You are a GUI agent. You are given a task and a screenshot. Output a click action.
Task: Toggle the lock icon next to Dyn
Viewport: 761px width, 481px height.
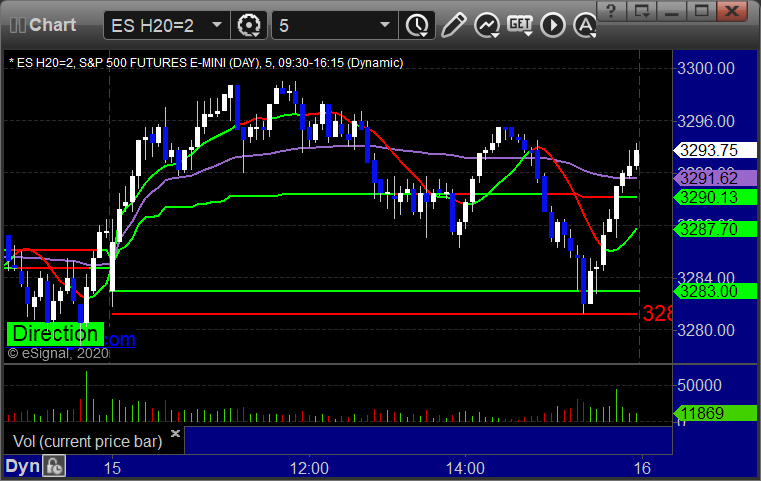point(54,466)
